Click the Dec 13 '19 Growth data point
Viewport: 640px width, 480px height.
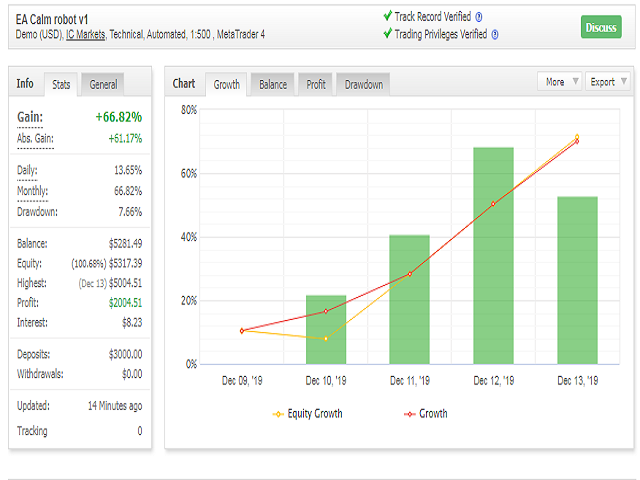coord(577,141)
